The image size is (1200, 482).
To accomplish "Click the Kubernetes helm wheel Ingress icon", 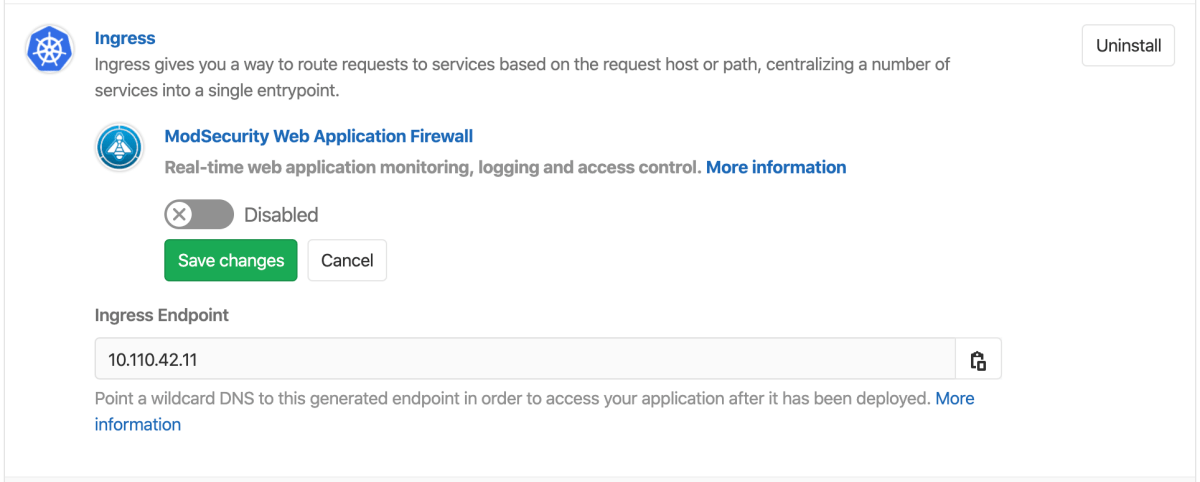I will tap(50, 50).
